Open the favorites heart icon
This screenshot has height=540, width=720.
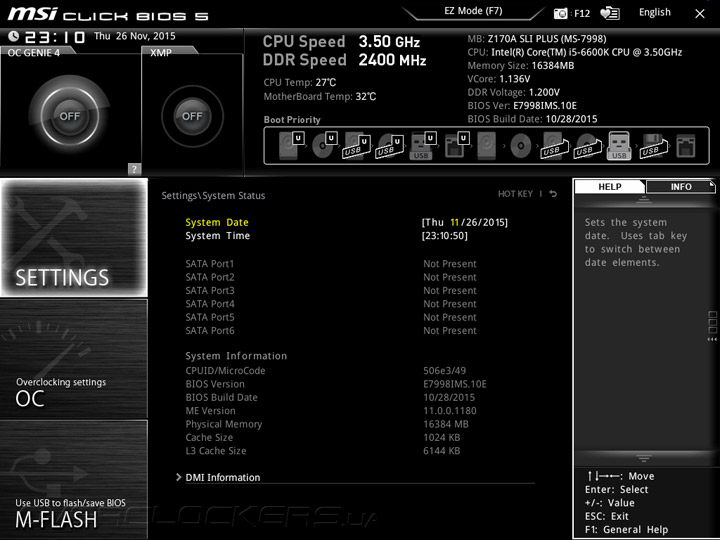tap(610, 13)
